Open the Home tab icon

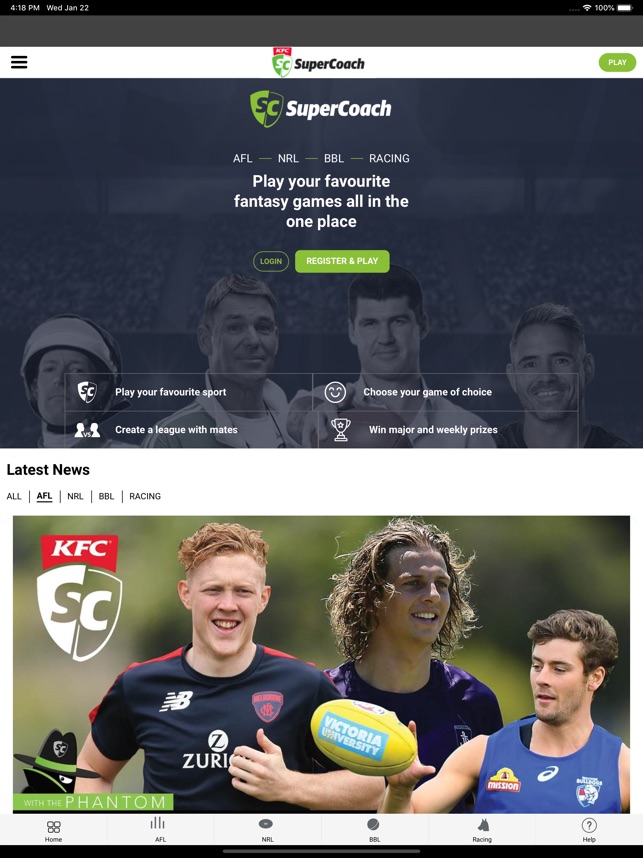click(54, 826)
